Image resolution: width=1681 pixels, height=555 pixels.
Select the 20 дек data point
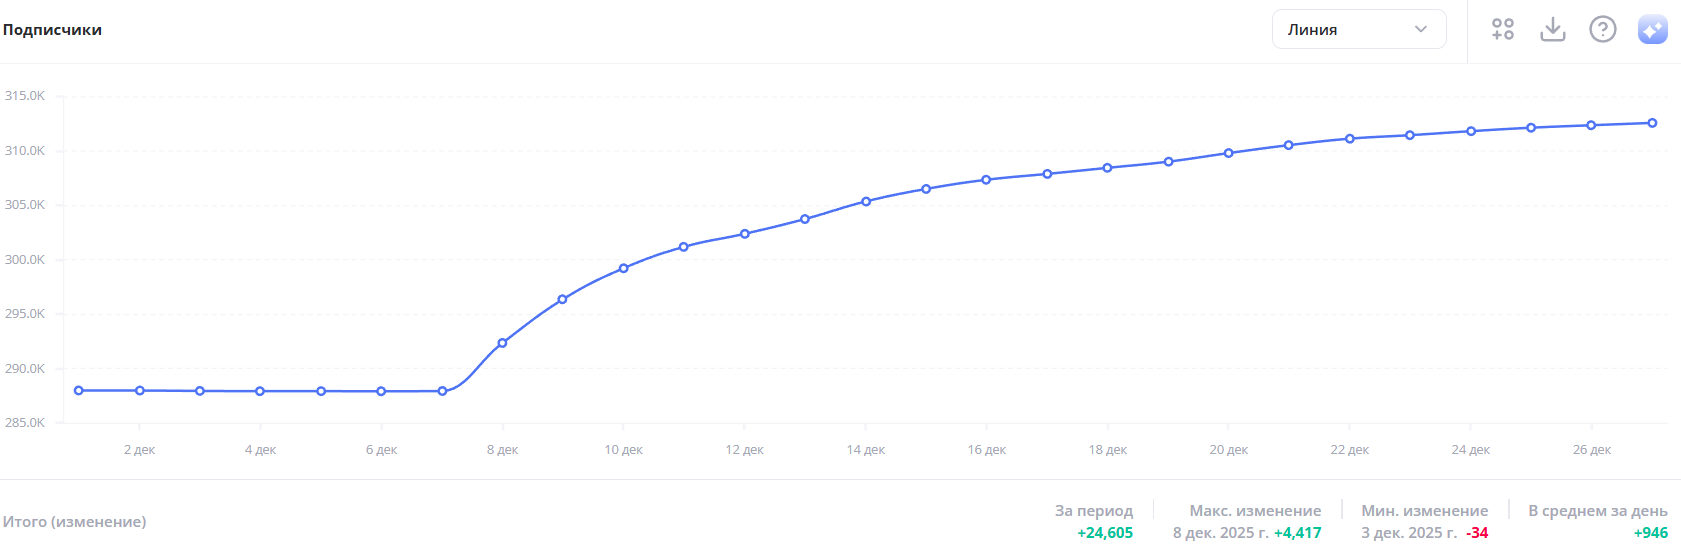click(x=1229, y=153)
